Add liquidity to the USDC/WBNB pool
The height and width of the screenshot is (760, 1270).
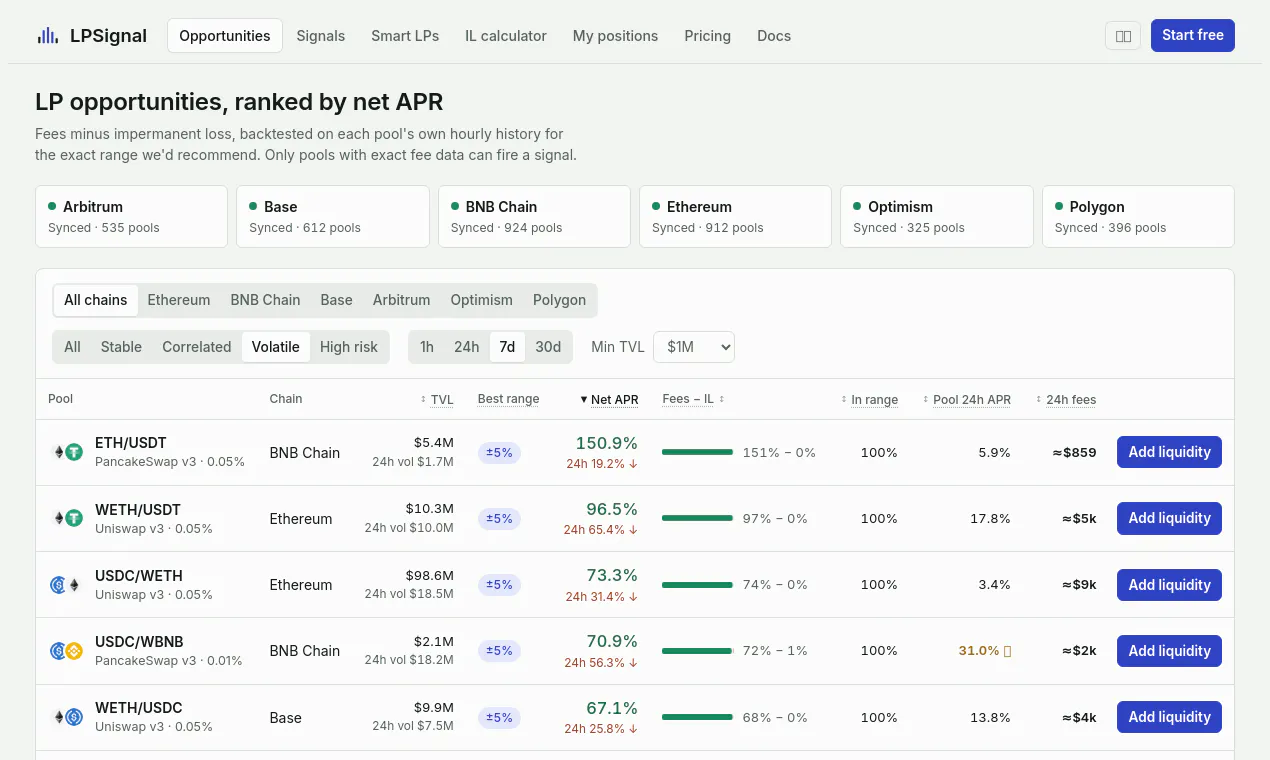[x=1169, y=651]
